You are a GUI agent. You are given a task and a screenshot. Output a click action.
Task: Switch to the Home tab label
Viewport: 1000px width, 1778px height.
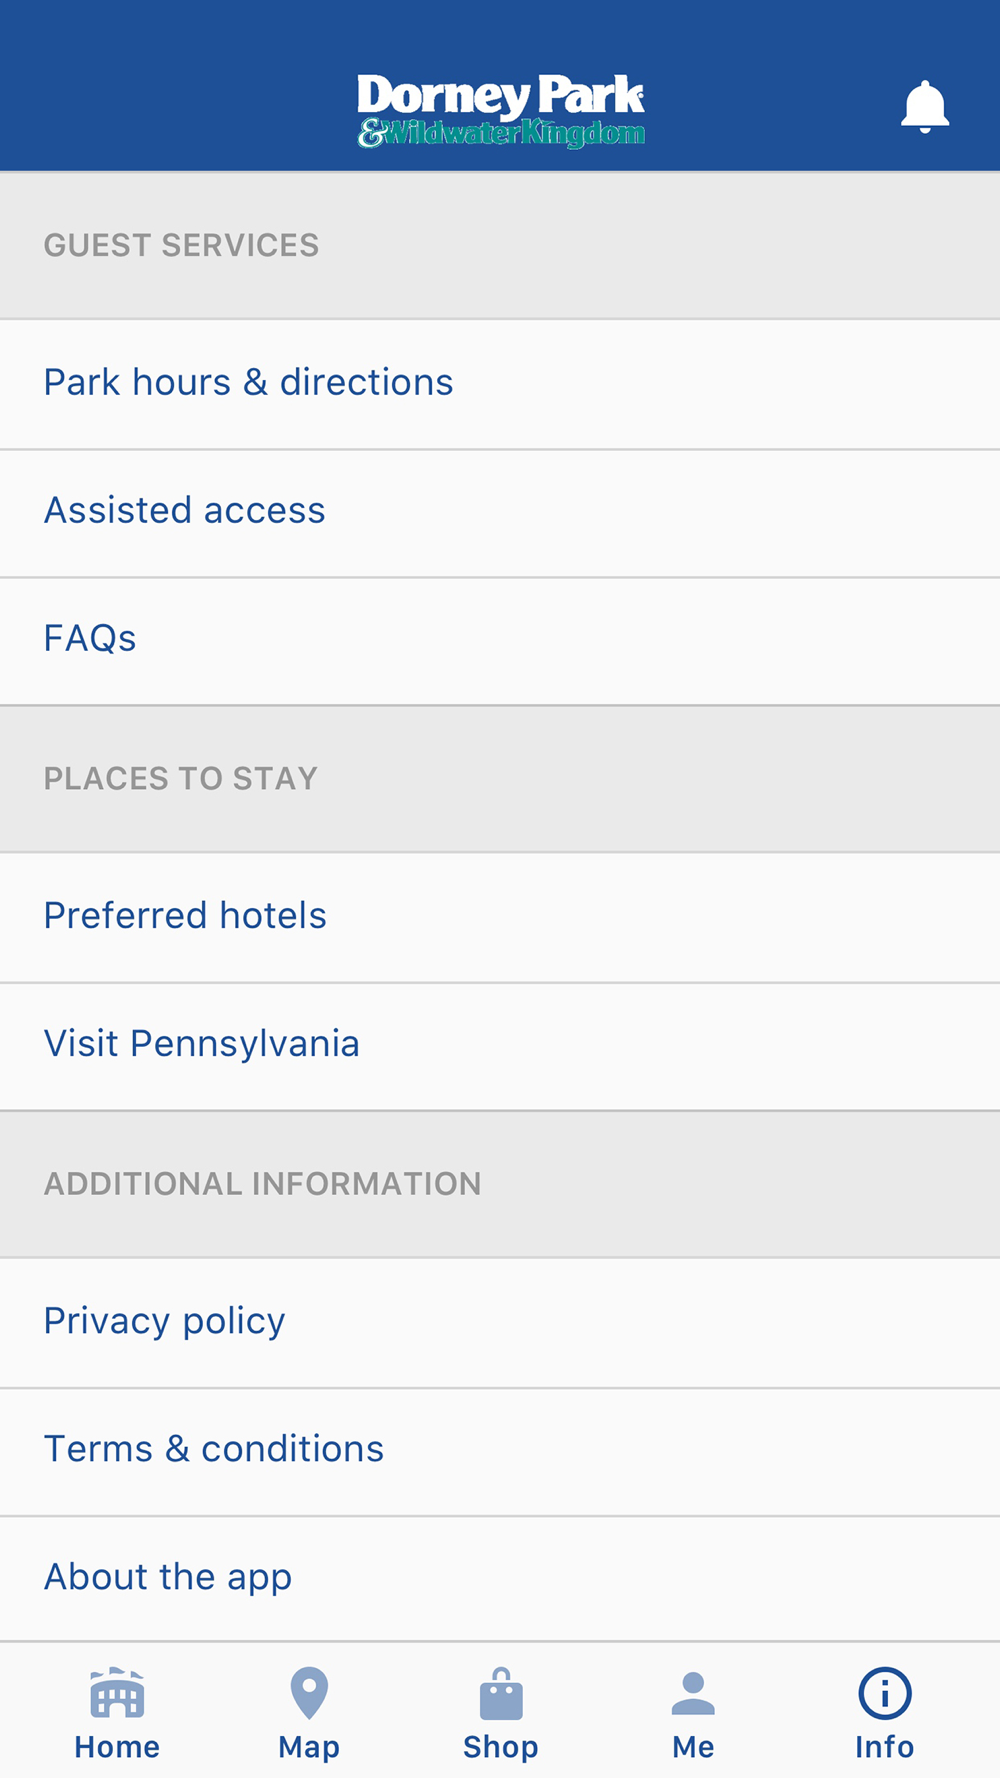(117, 1747)
